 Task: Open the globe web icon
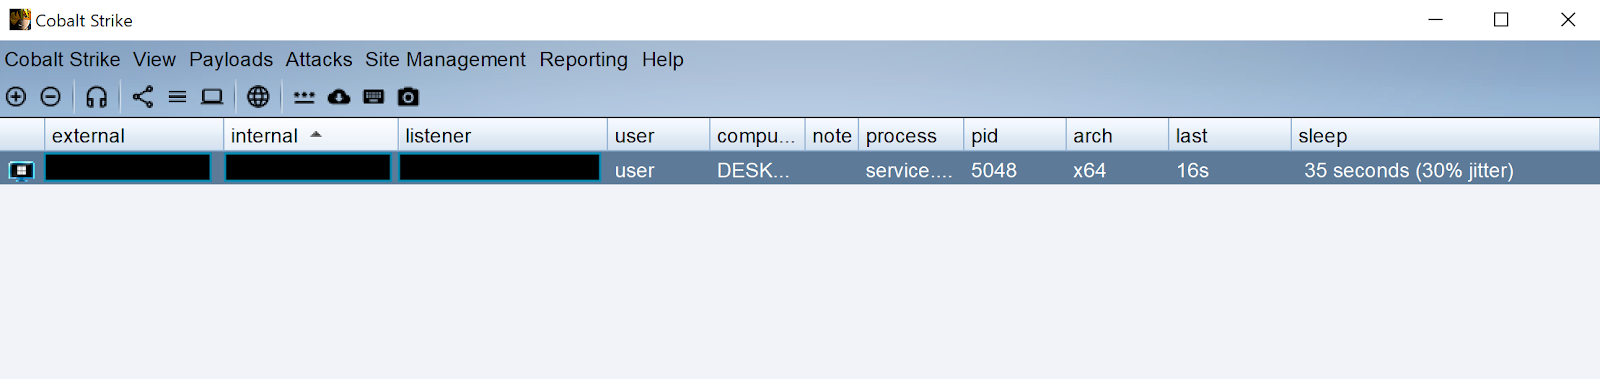258,97
